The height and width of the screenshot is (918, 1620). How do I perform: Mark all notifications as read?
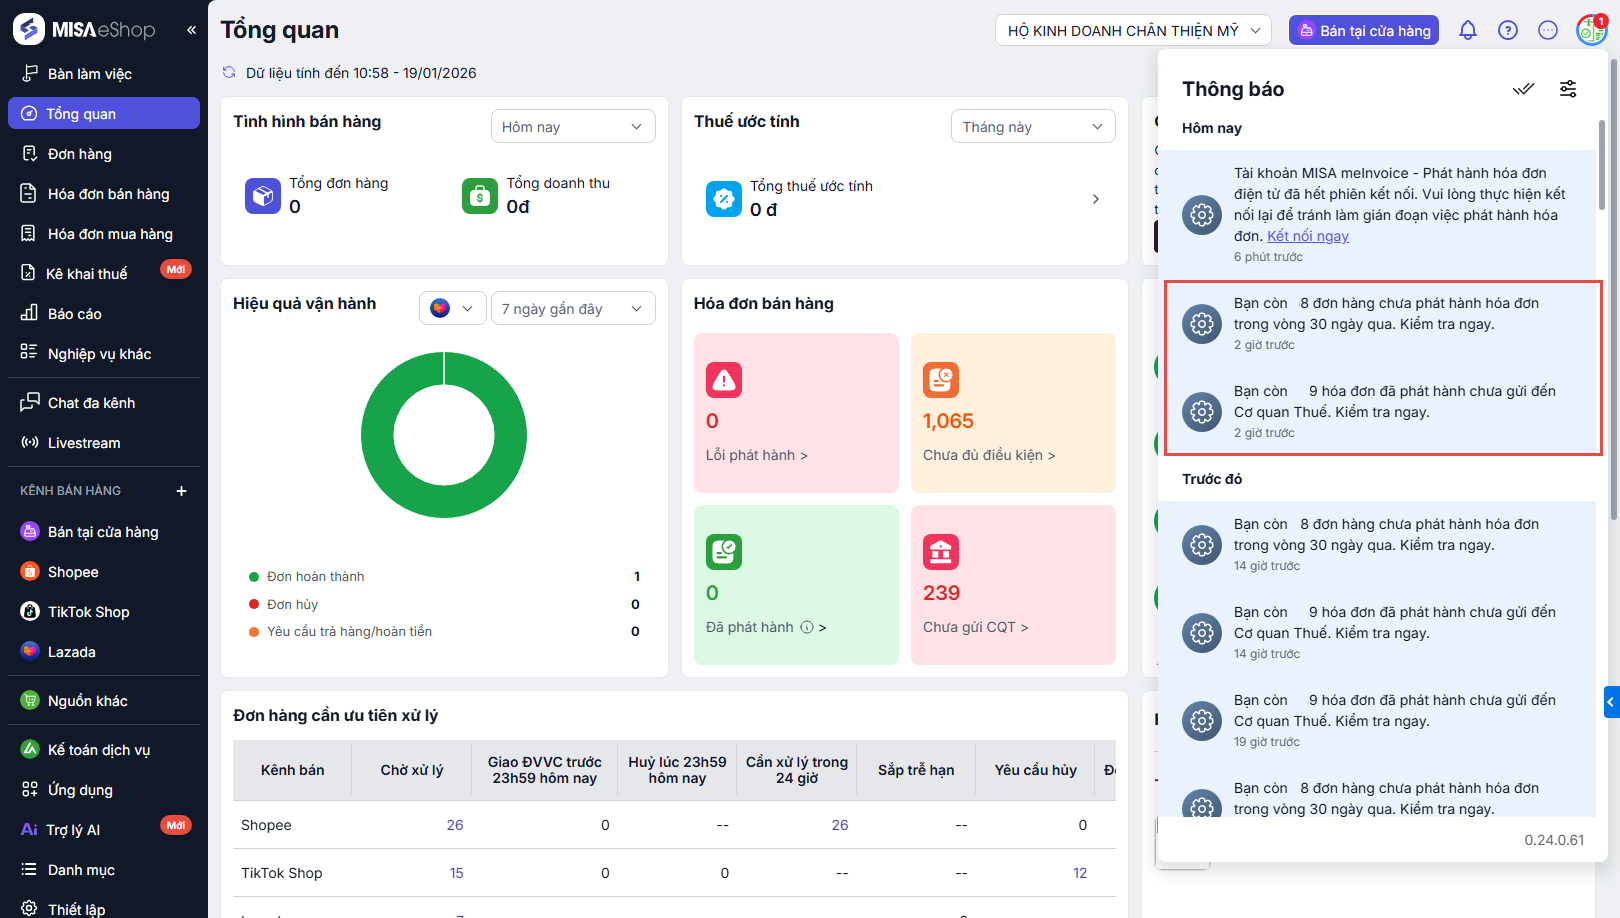1523,89
